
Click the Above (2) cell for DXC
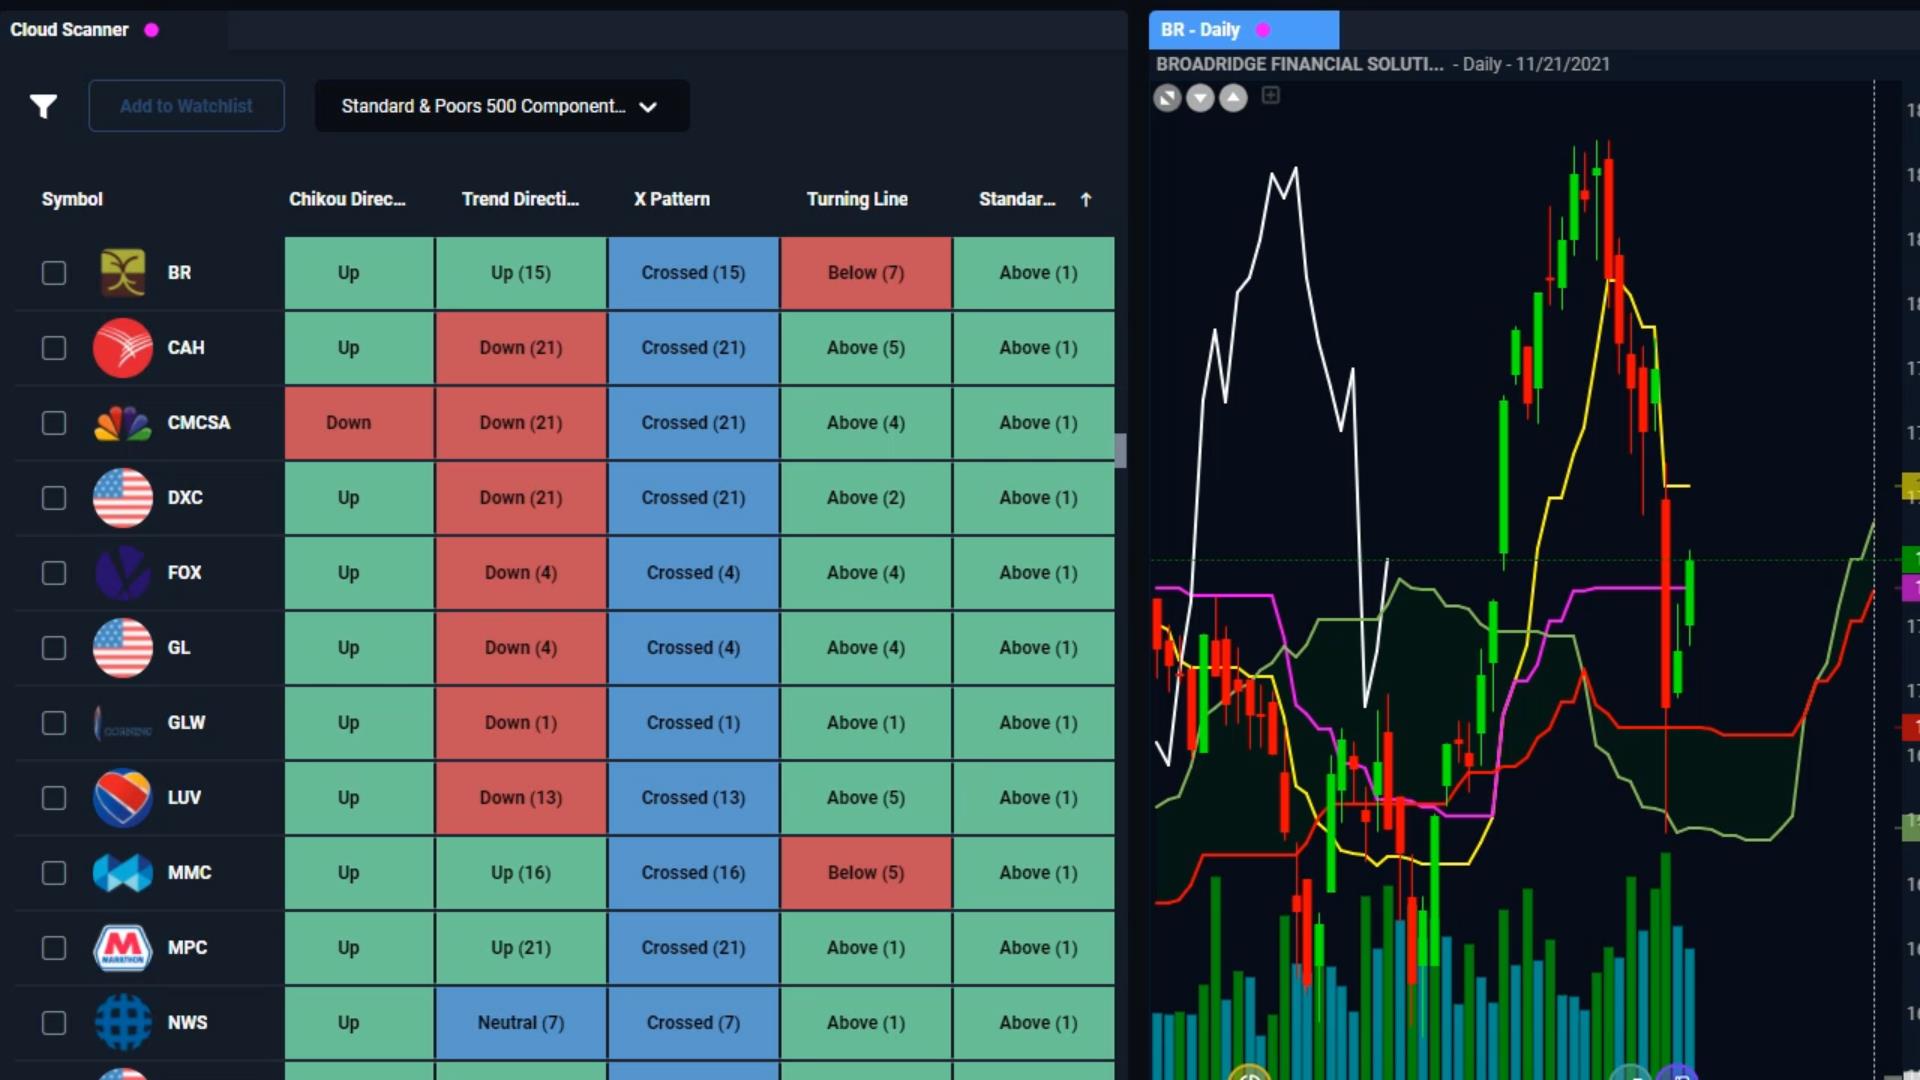(866, 498)
